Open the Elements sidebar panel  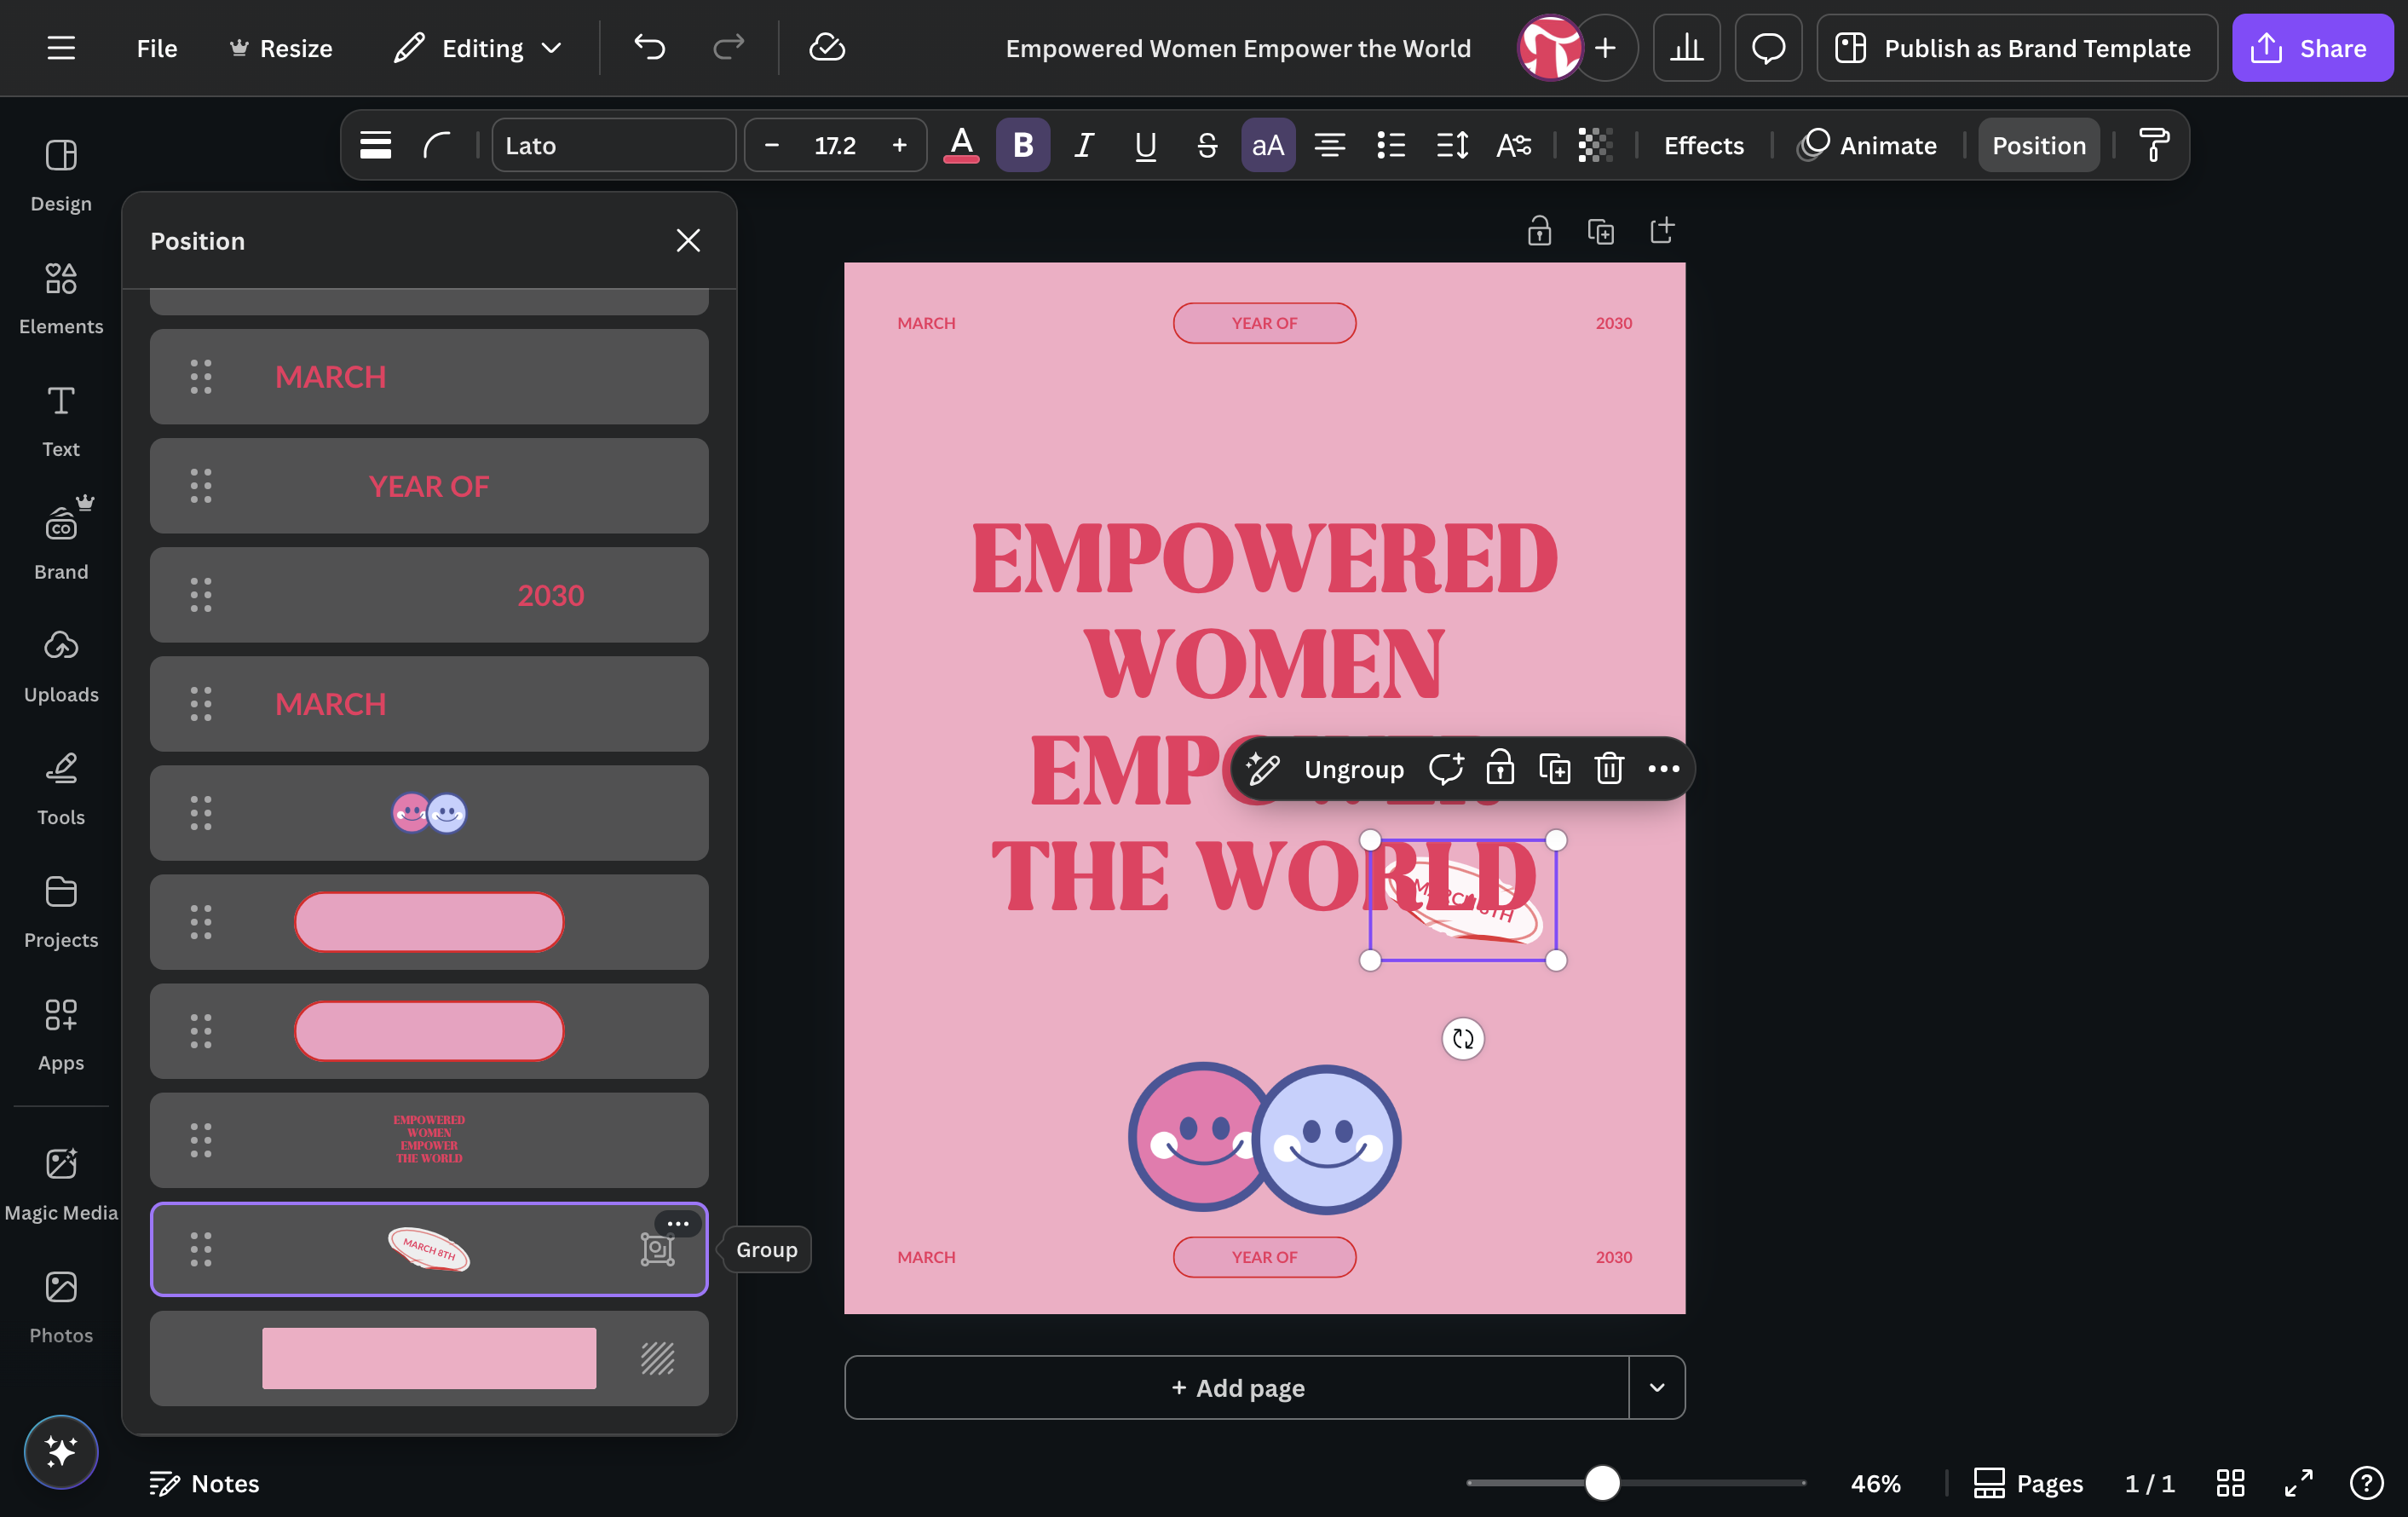pos(61,298)
